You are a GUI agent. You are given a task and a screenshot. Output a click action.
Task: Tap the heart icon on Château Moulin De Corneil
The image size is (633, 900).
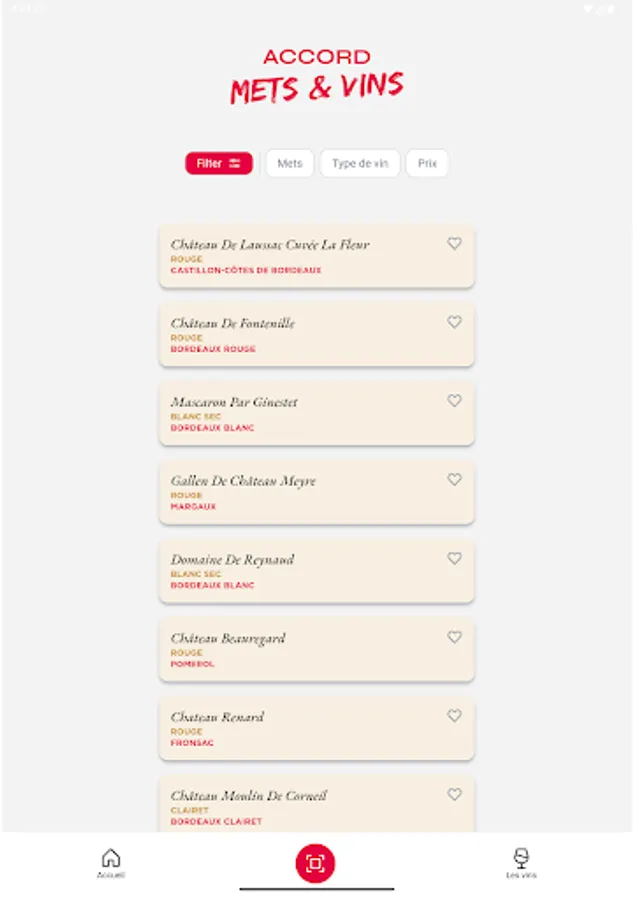click(x=454, y=794)
